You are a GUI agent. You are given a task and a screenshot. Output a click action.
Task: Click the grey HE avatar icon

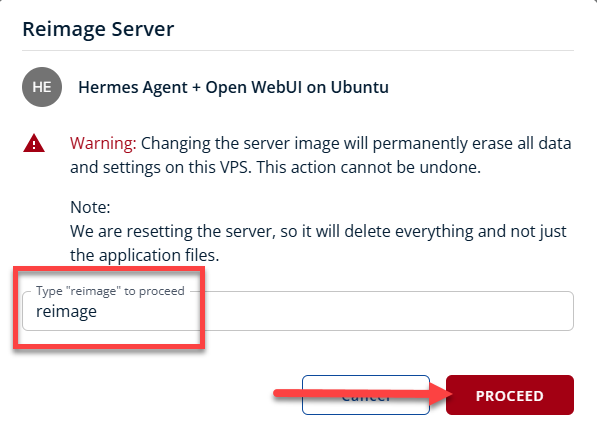42,87
